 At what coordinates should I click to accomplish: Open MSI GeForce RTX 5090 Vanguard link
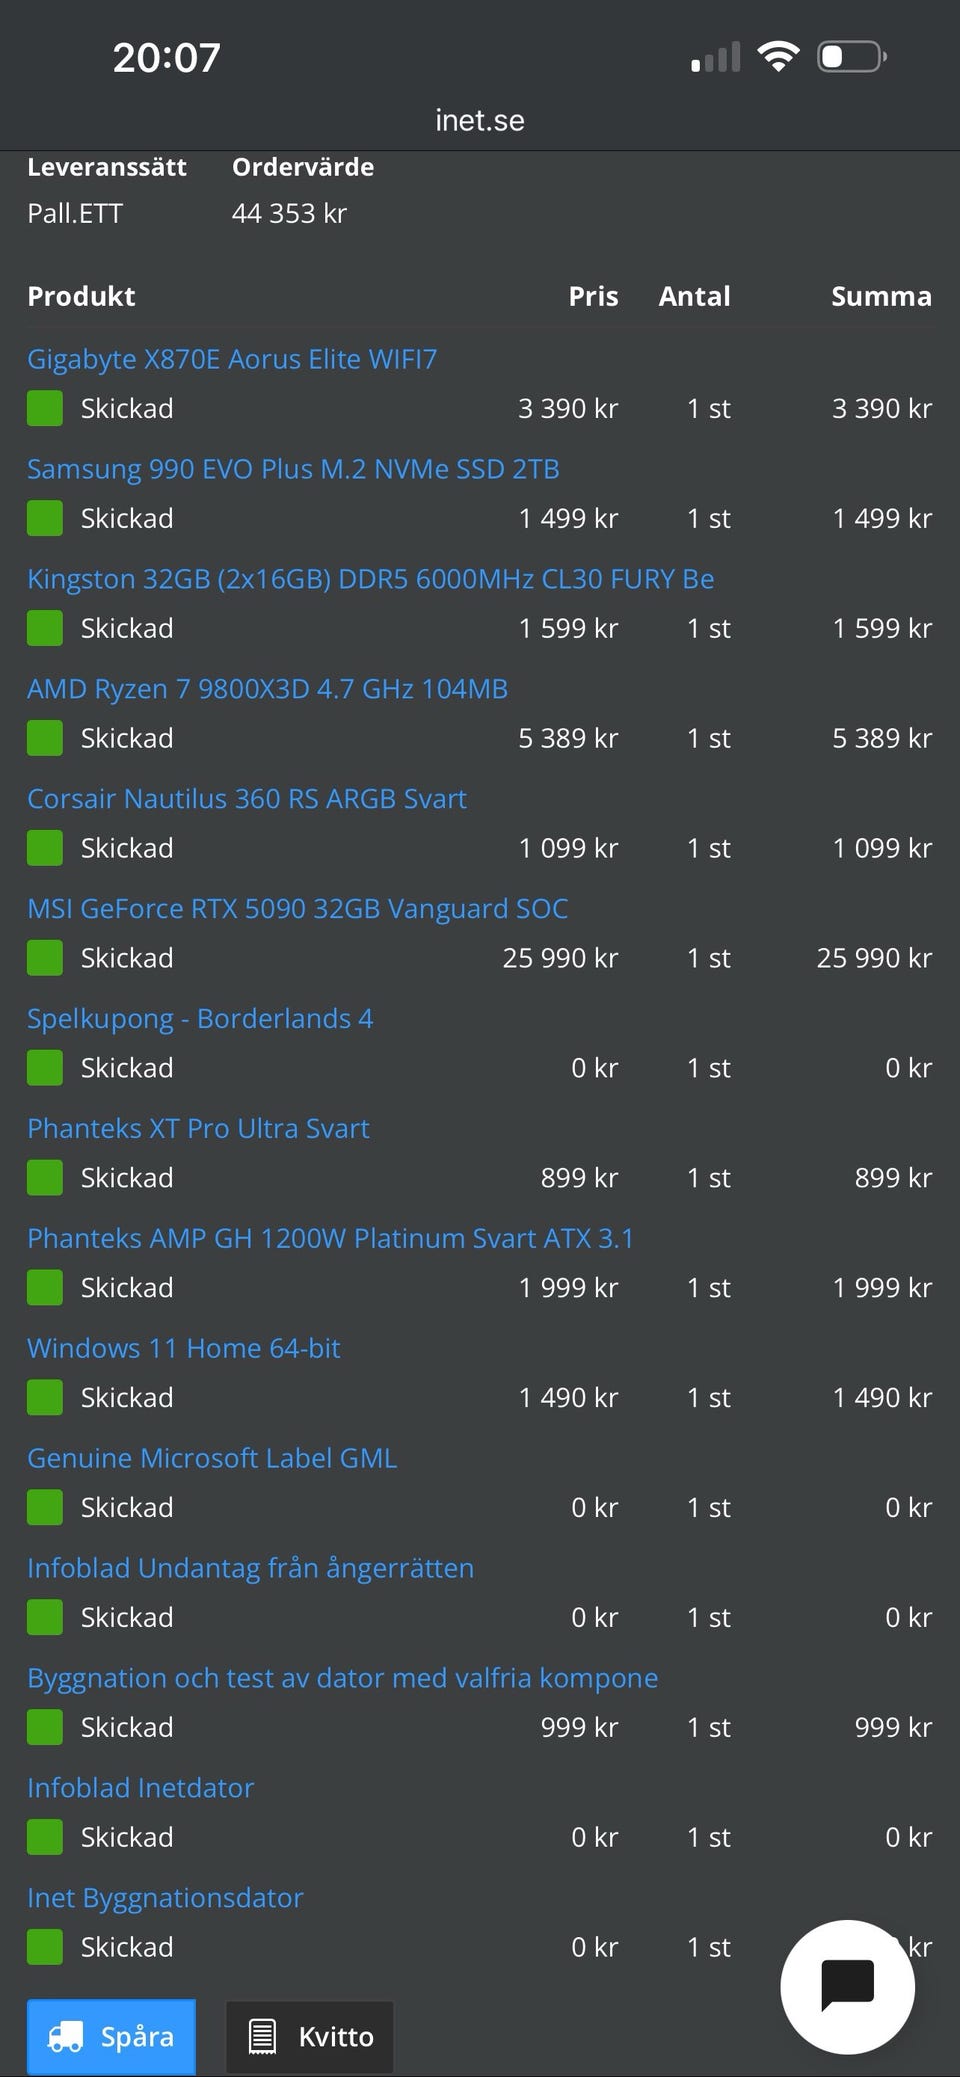[x=297, y=909]
